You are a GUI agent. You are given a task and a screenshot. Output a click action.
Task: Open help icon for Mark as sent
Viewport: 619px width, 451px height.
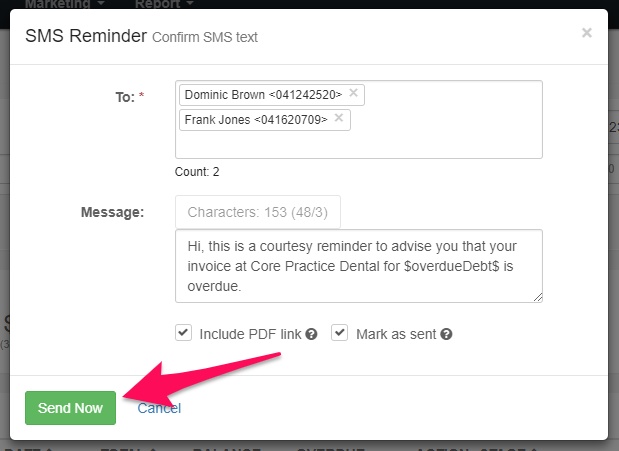[x=446, y=334]
